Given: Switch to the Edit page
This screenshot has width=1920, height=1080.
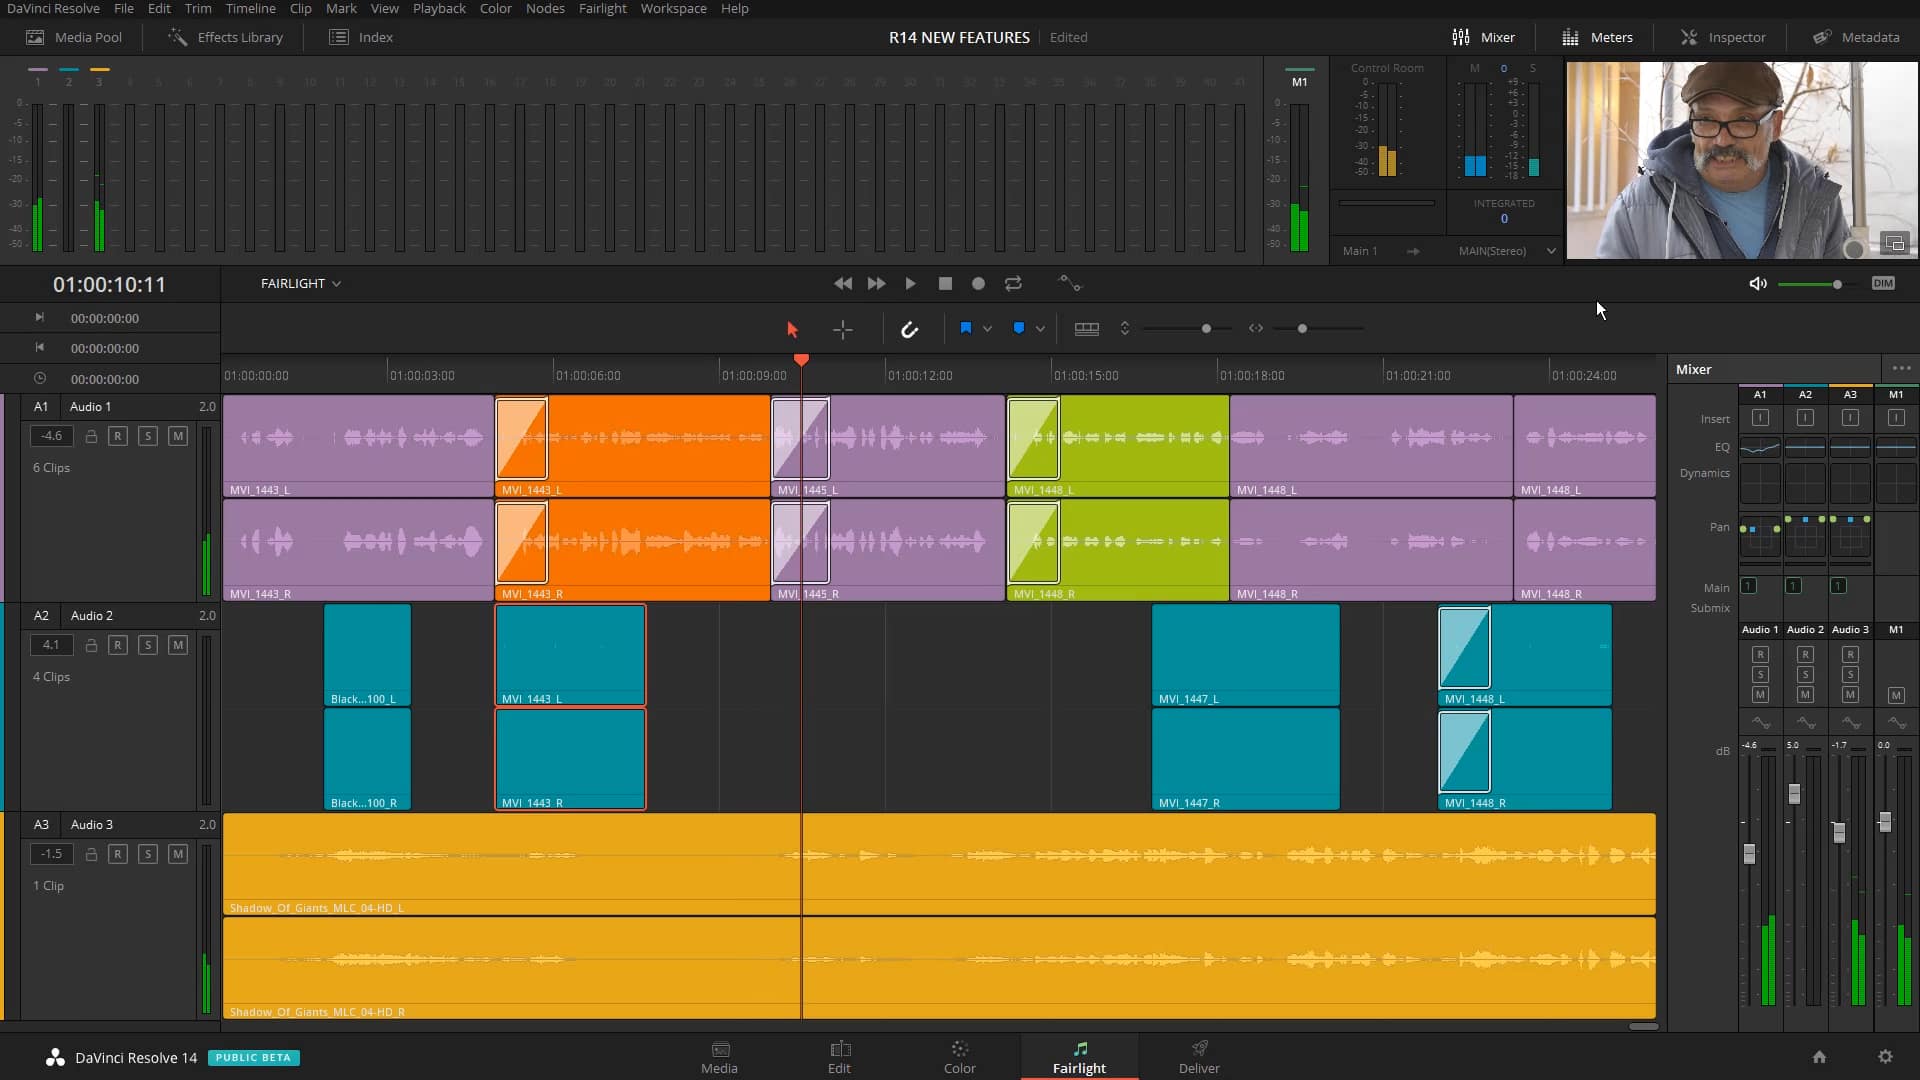Looking at the screenshot, I should (839, 1057).
